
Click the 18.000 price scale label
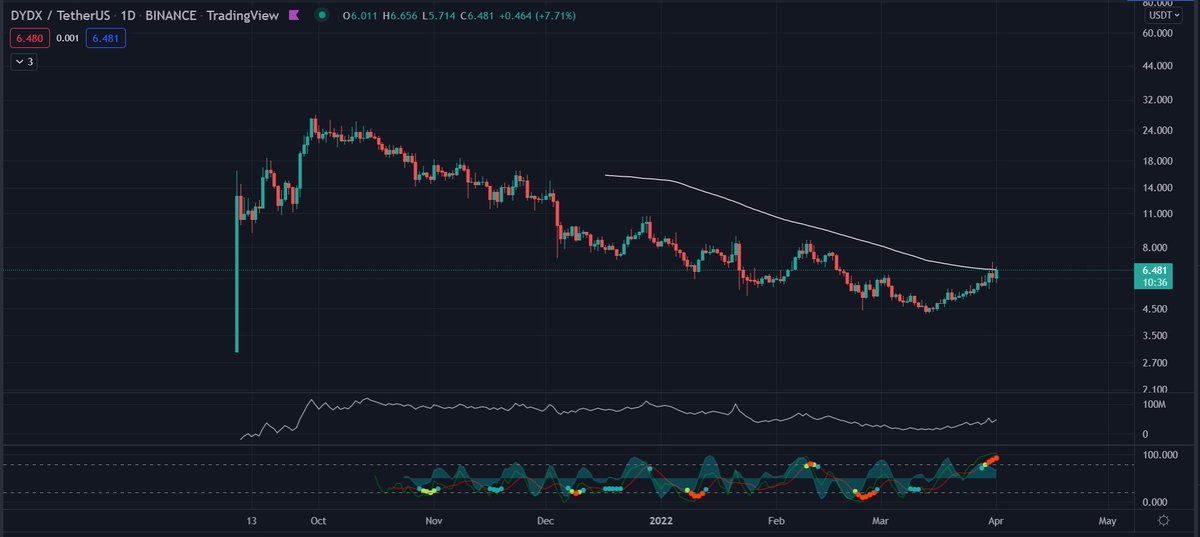[1158, 161]
